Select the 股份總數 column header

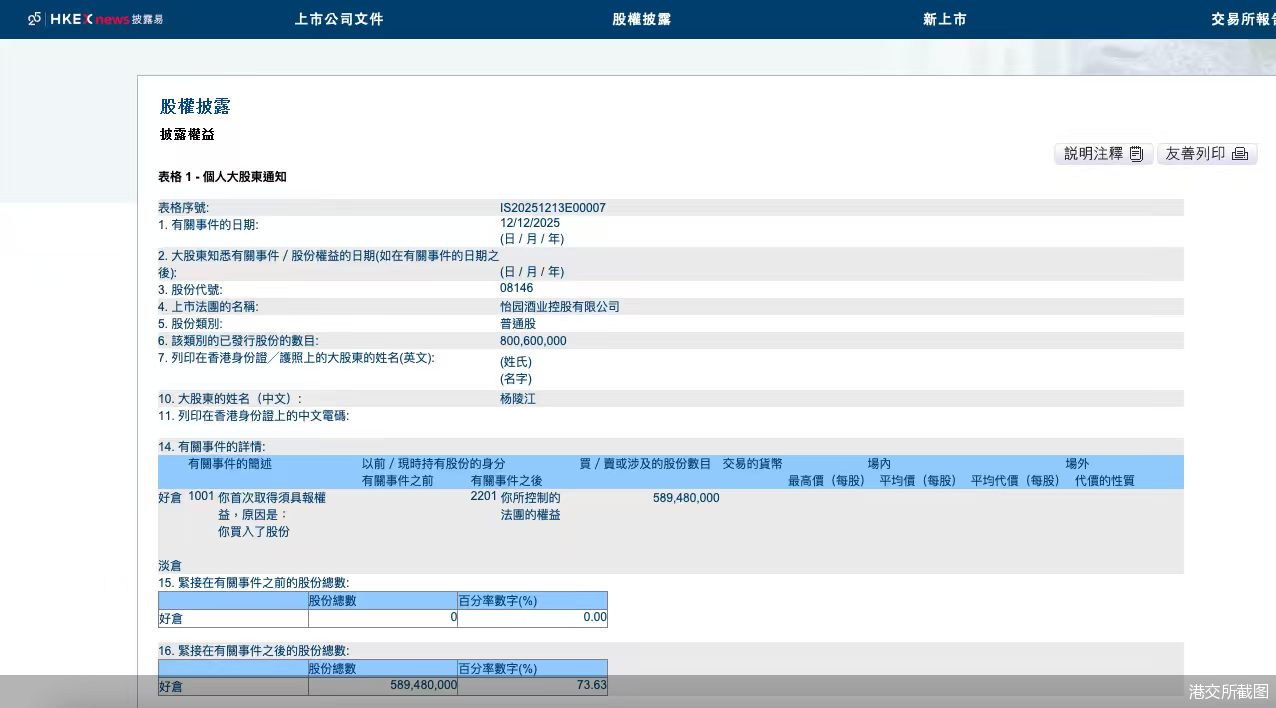click(x=332, y=600)
